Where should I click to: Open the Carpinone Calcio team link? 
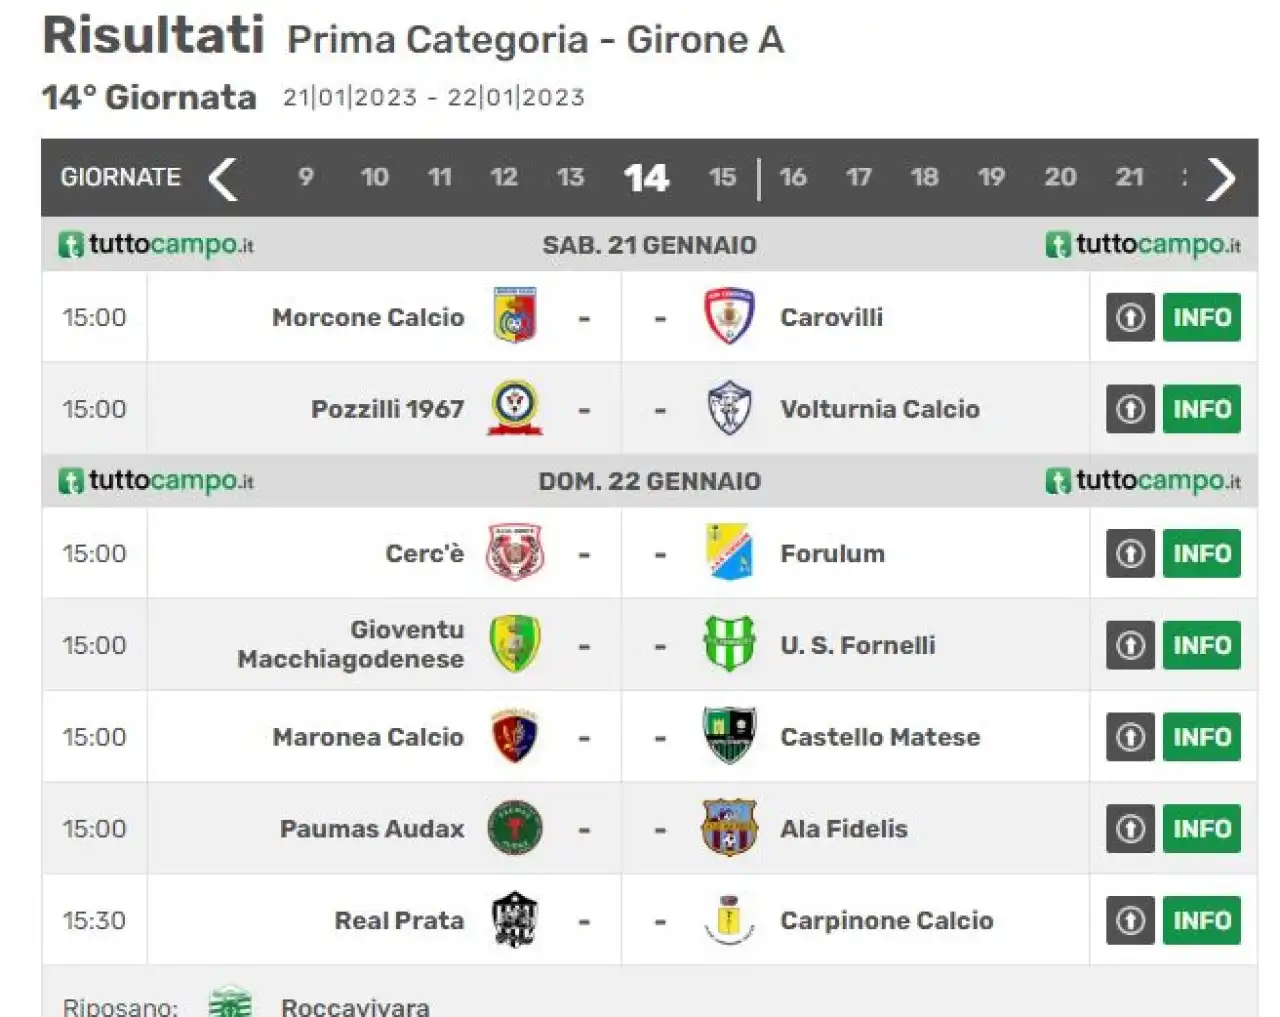pyautogui.click(x=887, y=920)
